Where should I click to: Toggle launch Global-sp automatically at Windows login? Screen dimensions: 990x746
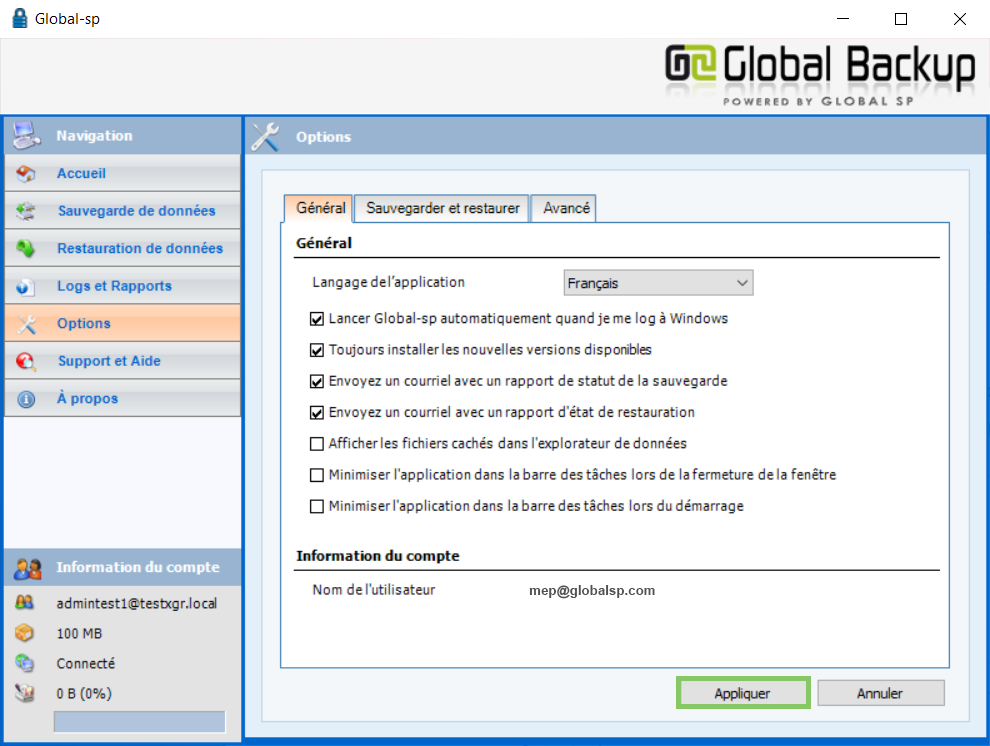coord(317,319)
